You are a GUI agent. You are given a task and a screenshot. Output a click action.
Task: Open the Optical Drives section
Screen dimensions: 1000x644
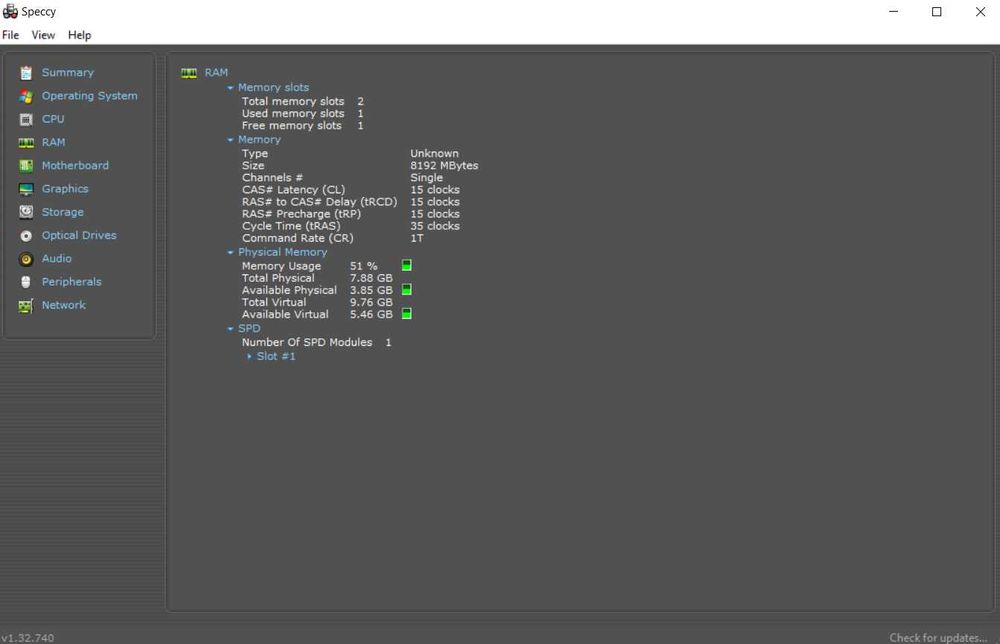(x=79, y=235)
